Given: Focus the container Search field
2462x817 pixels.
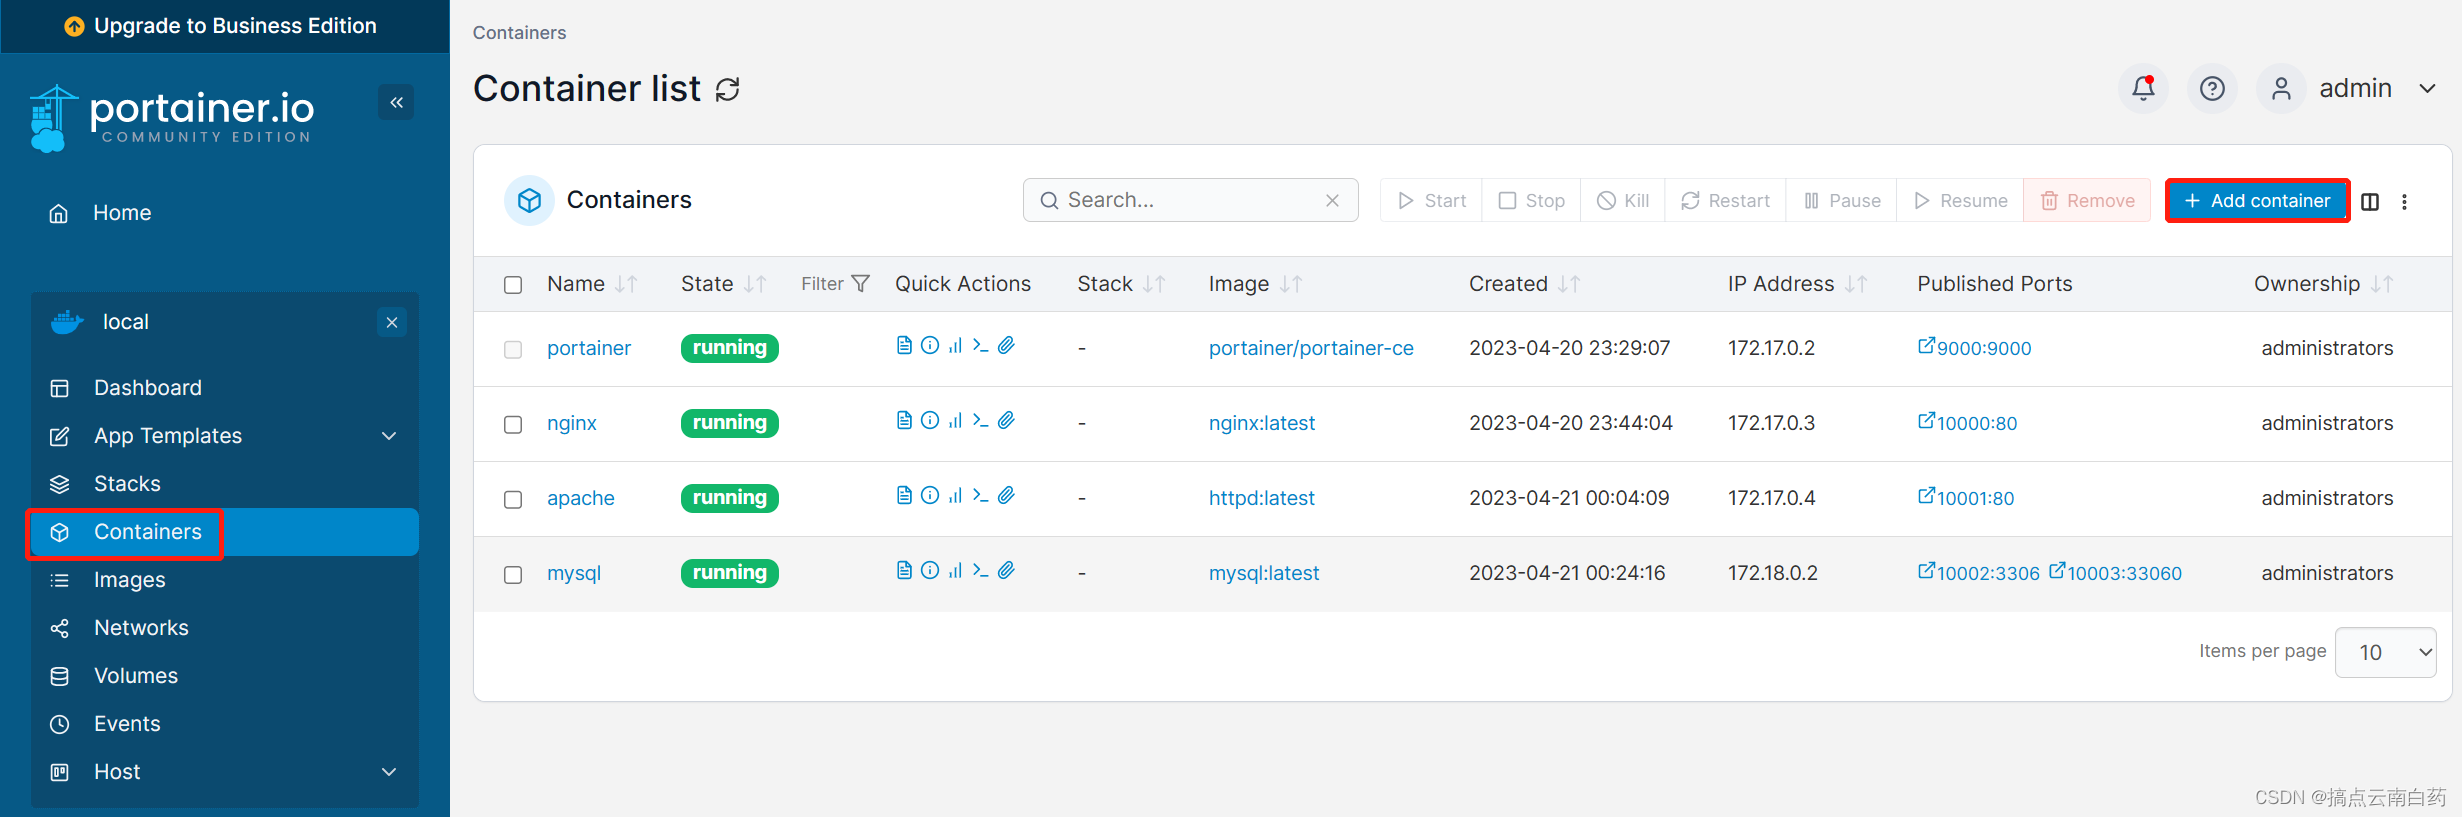Looking at the screenshot, I should coord(1190,200).
